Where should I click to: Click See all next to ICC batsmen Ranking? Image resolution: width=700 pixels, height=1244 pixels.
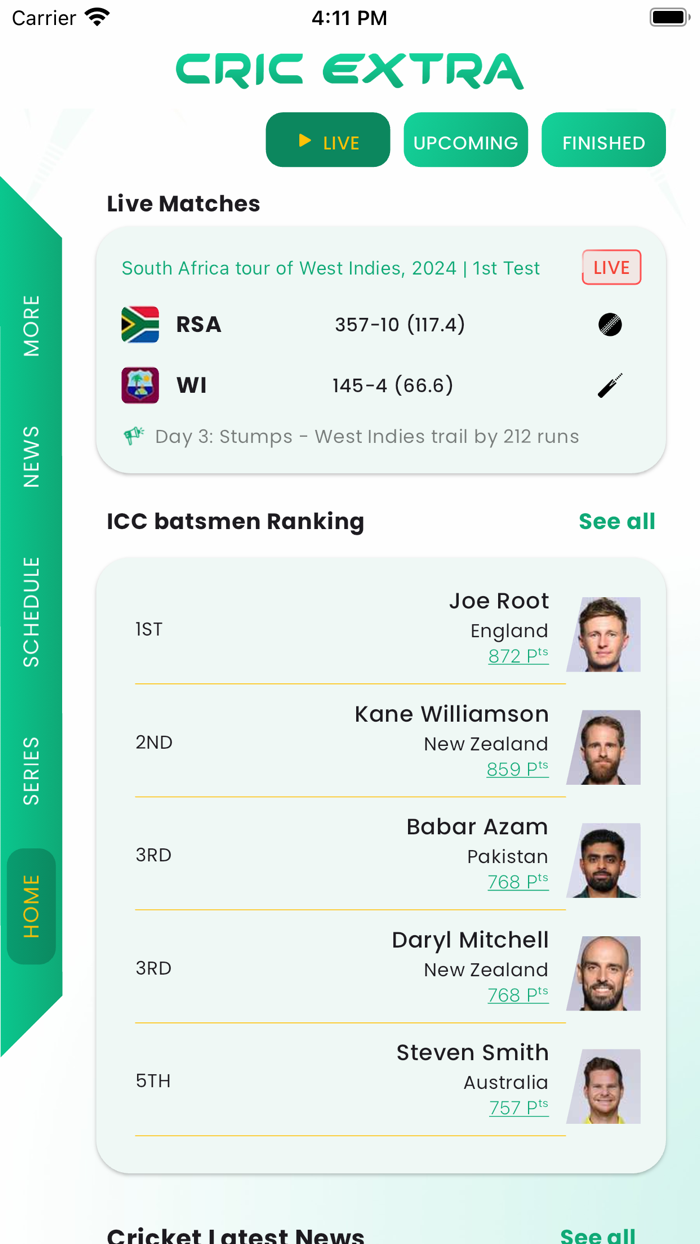pos(617,521)
